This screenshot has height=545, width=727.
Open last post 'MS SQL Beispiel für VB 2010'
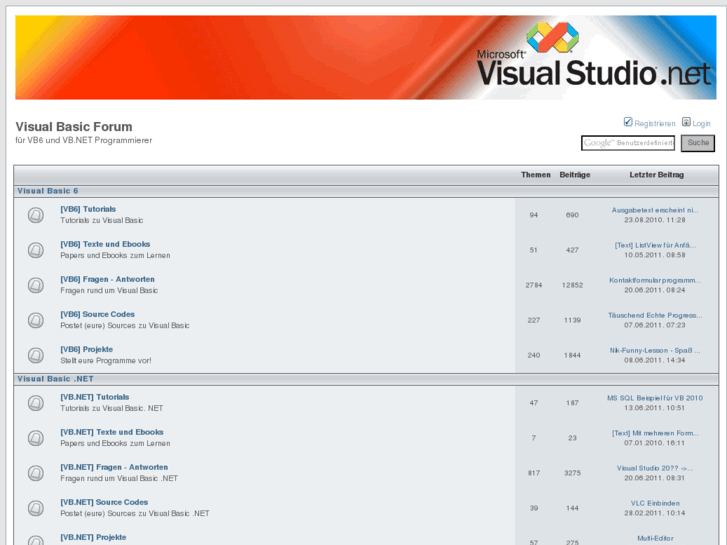pos(655,398)
